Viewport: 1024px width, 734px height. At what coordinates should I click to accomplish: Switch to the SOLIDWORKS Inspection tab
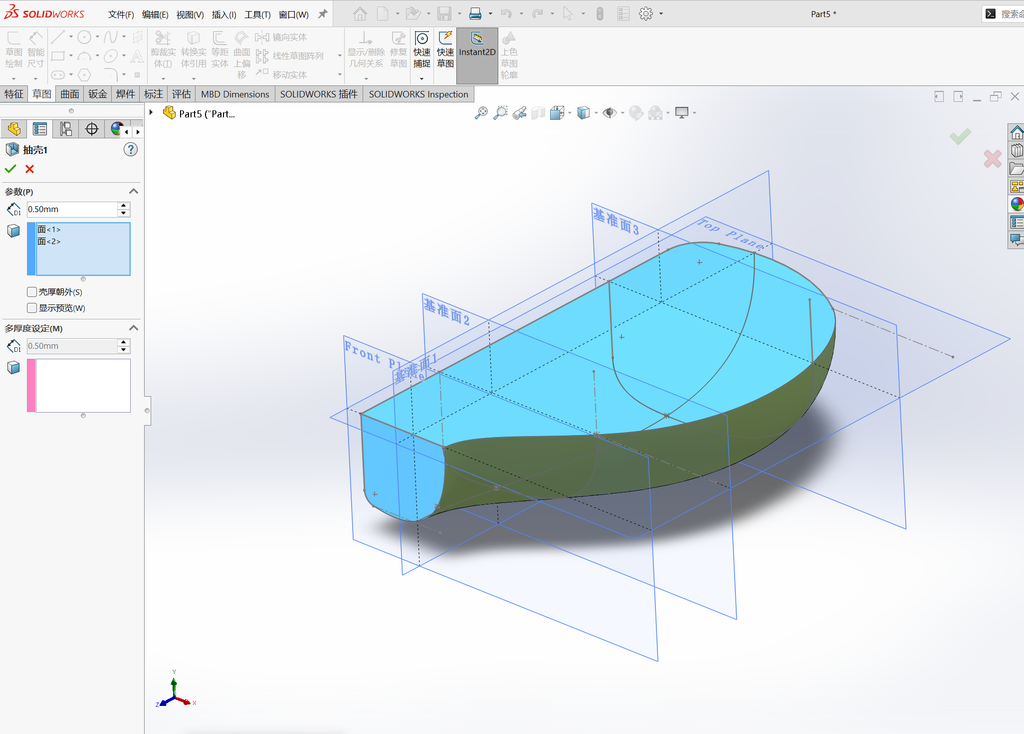click(x=419, y=94)
